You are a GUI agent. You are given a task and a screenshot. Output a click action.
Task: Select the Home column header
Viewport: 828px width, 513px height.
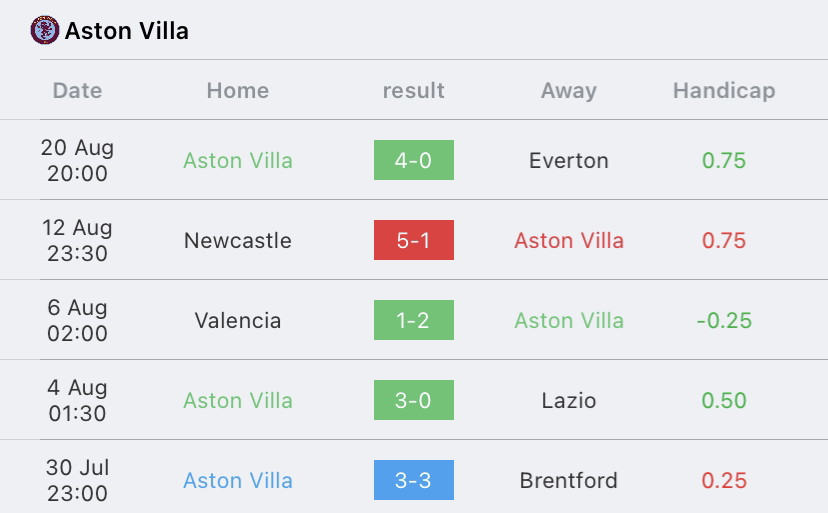[238, 90]
